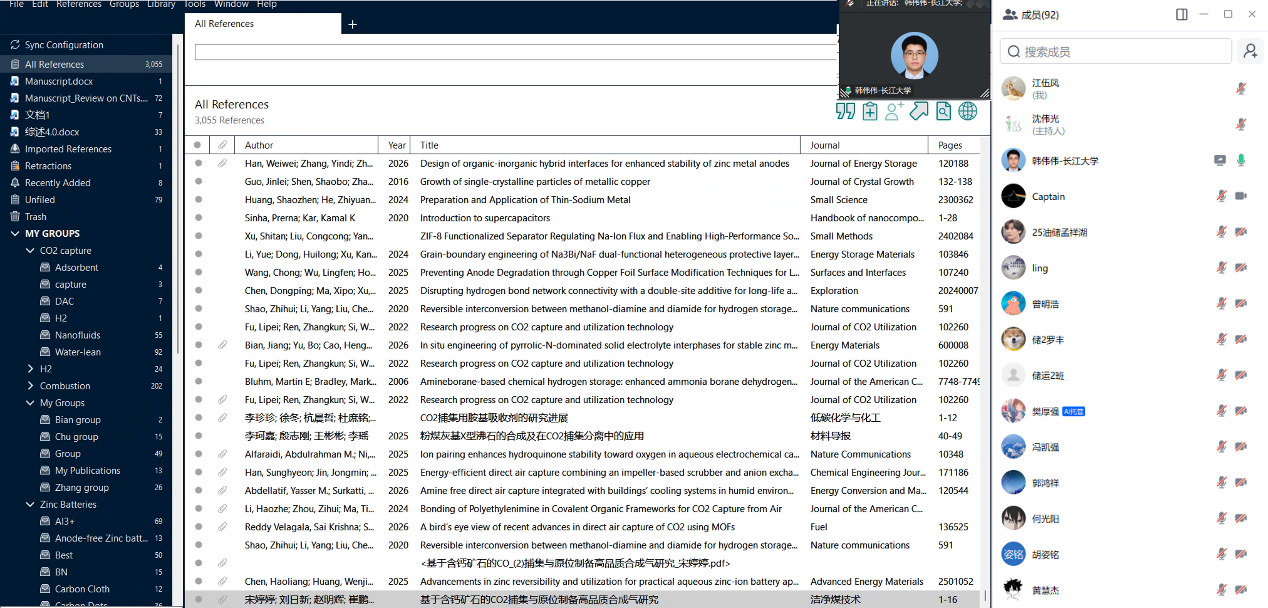1268x608 pixels.
Task: Expand the H2 group set
Action: click(x=30, y=369)
